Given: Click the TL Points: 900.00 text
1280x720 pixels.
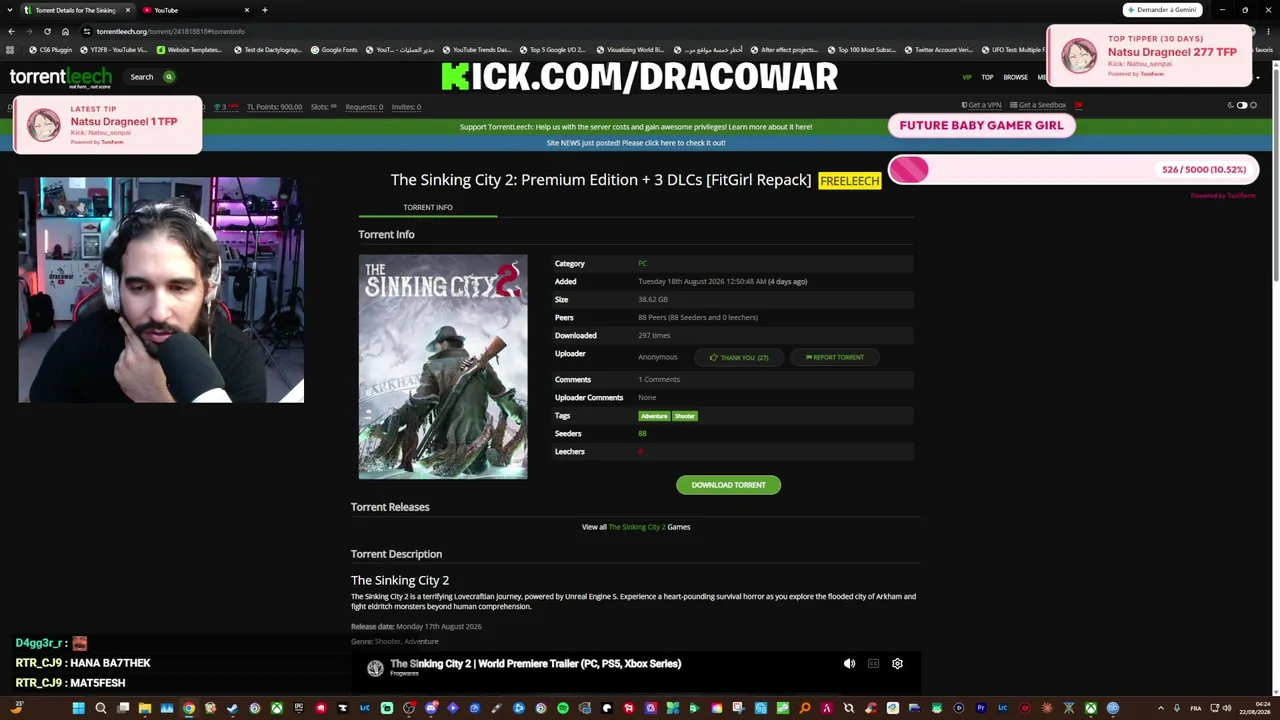Looking at the screenshot, I should pyautogui.click(x=274, y=107).
